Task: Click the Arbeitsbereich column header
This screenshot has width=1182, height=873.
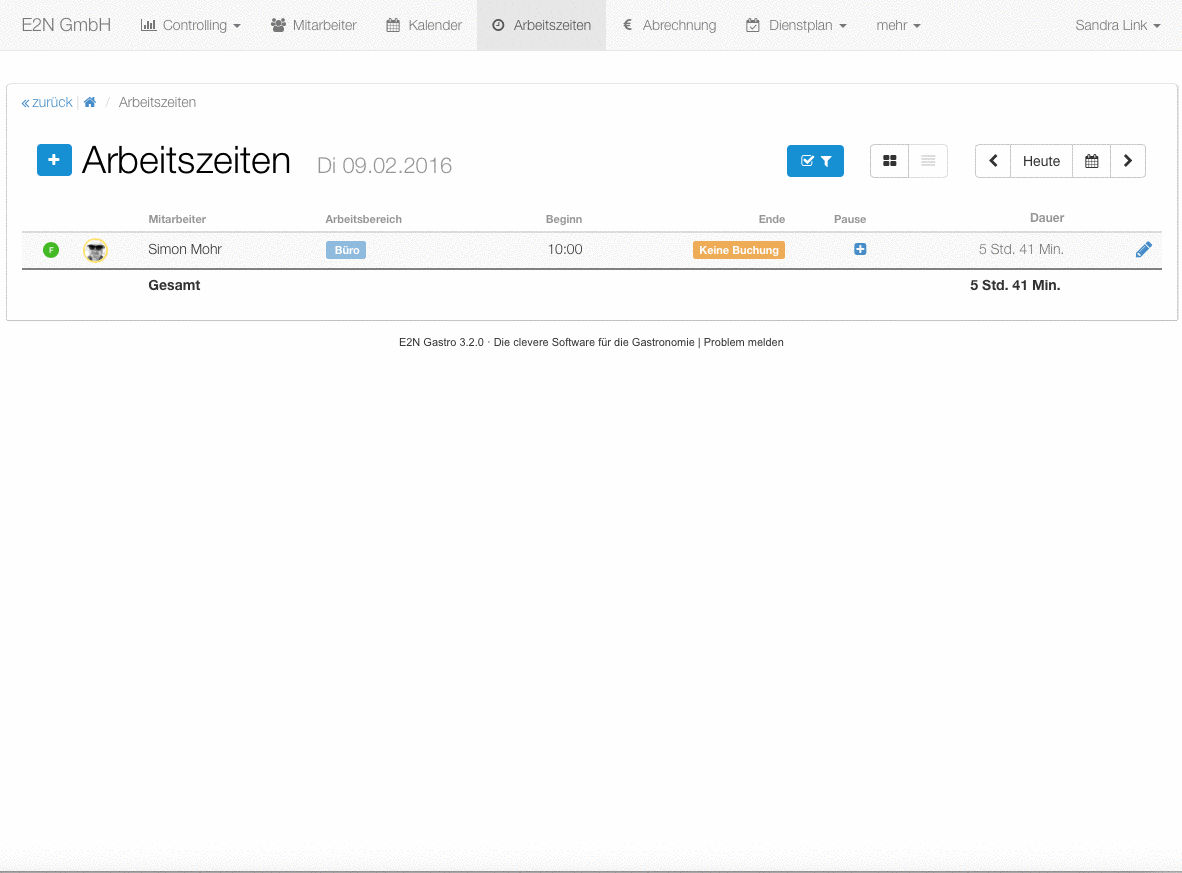Action: click(x=363, y=219)
